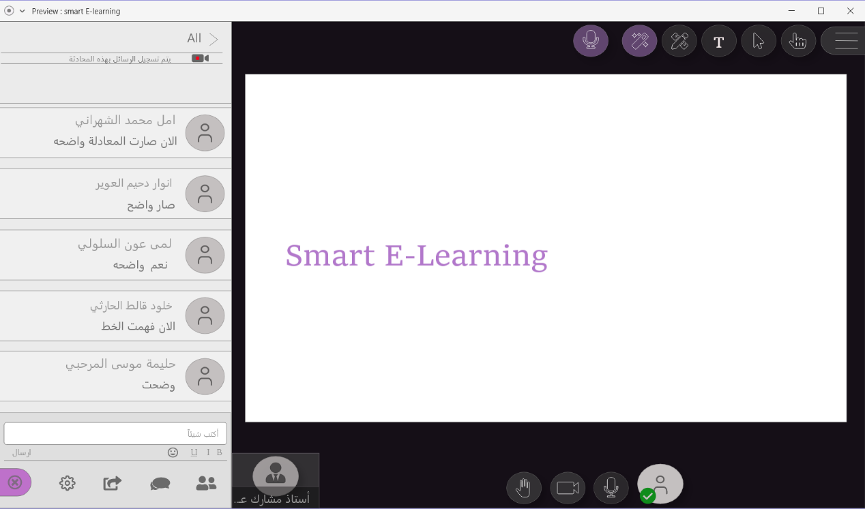Toggle the camera video sharing
866x510 pixels.
567,487
